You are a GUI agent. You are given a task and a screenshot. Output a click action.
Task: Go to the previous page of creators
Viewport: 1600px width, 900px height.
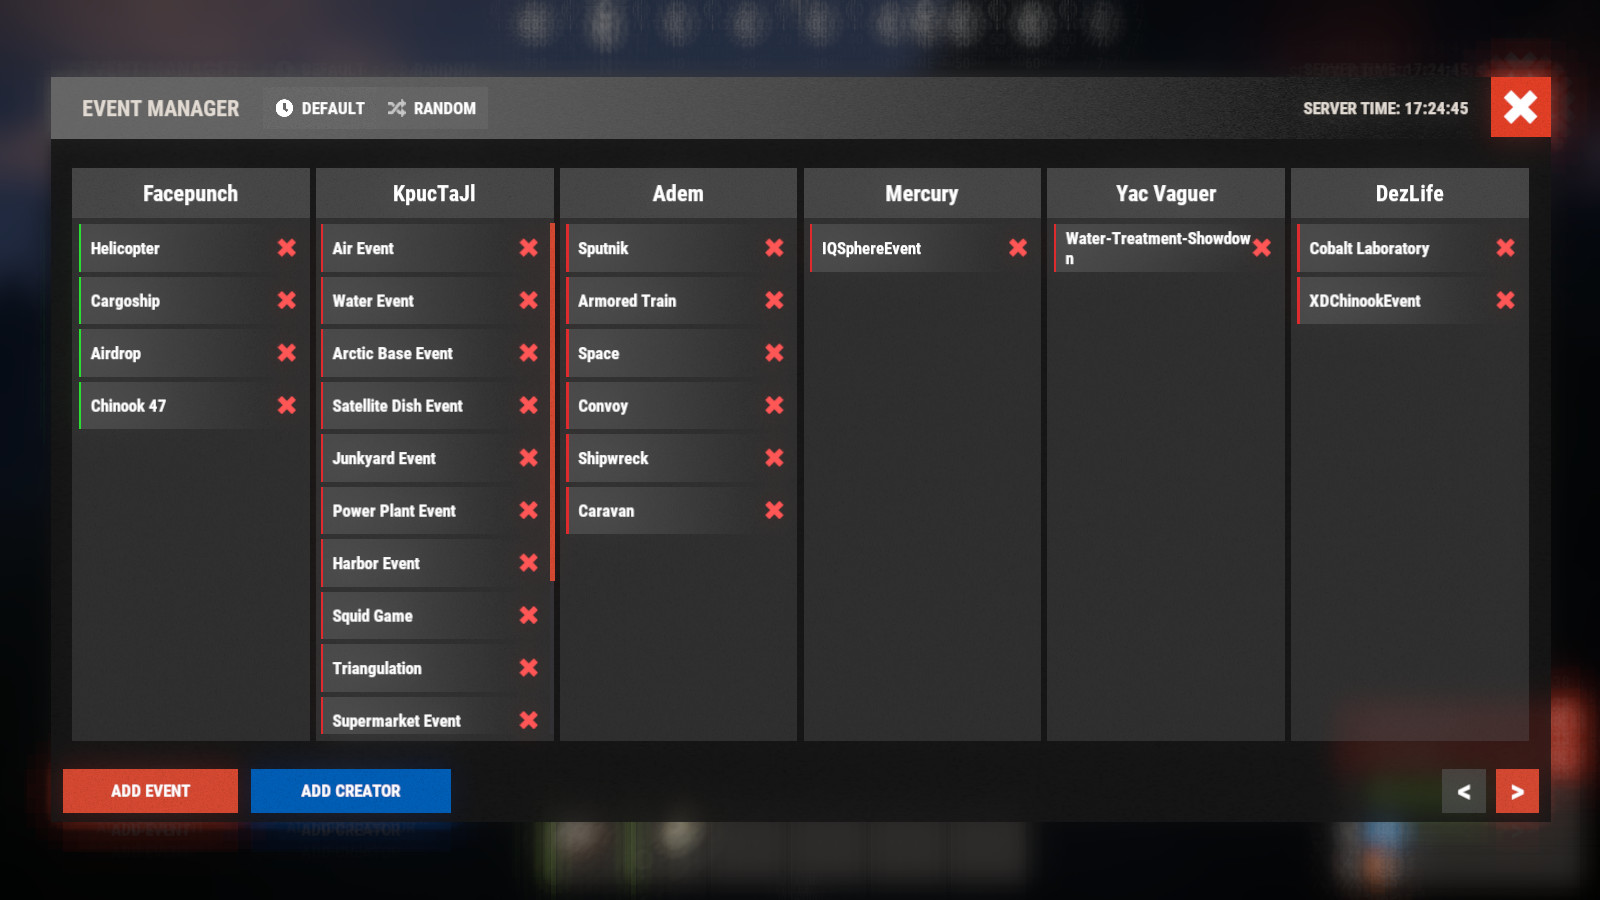(x=1463, y=792)
